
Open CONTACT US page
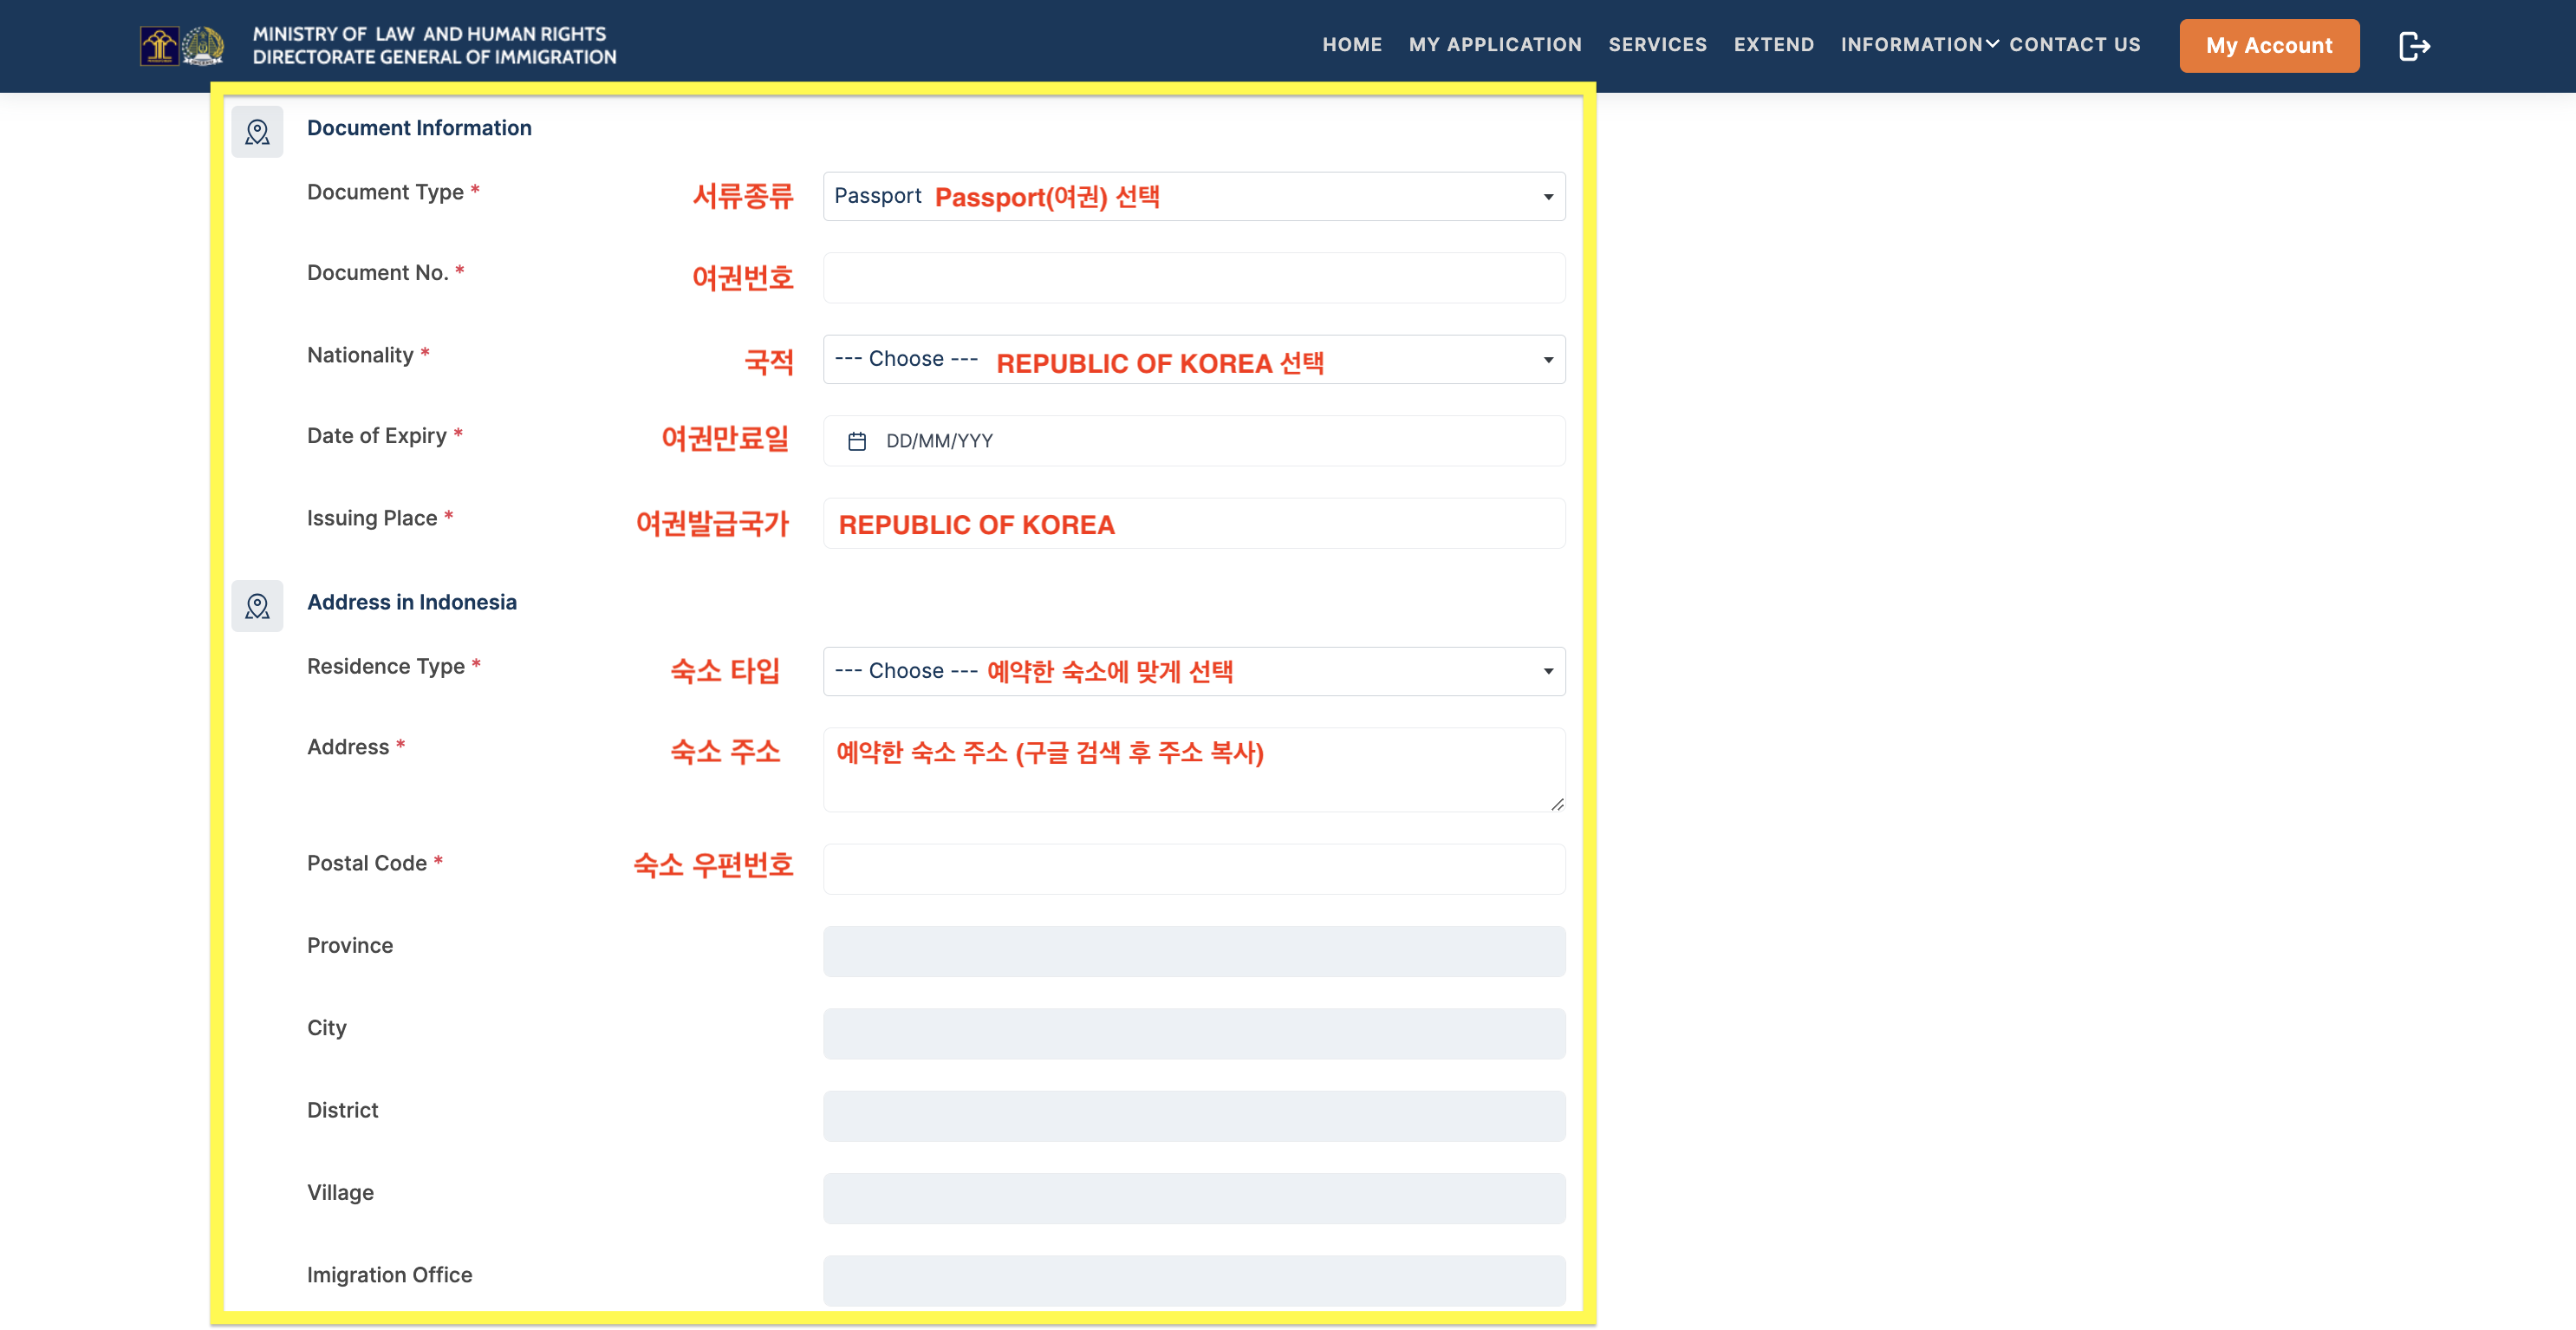(x=2074, y=45)
